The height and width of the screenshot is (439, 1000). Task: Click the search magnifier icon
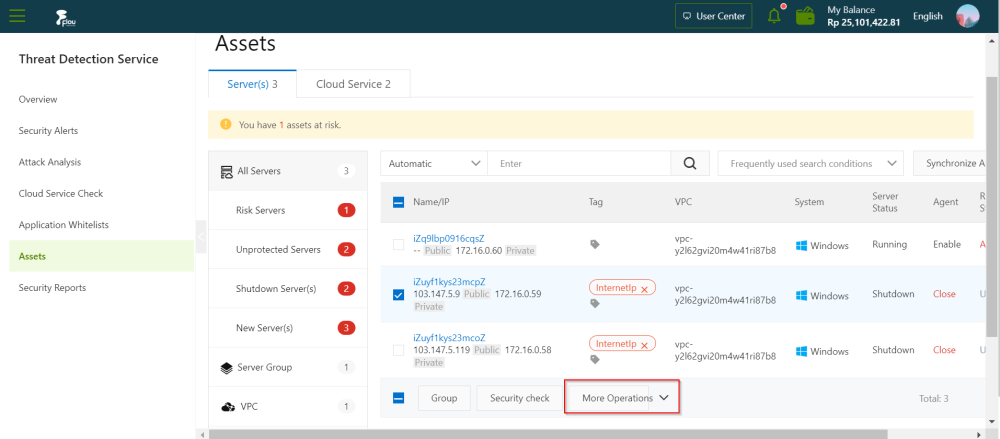tap(689, 163)
